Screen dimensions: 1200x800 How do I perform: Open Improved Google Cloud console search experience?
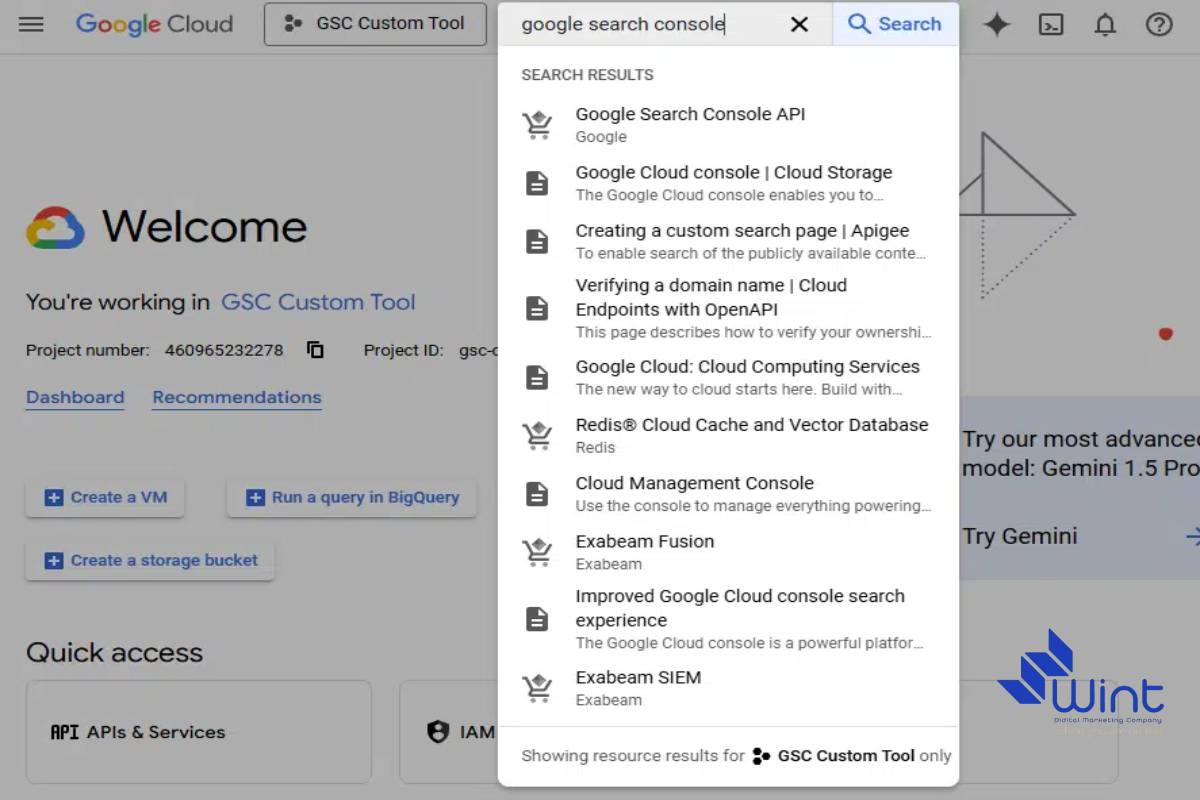[x=728, y=619]
